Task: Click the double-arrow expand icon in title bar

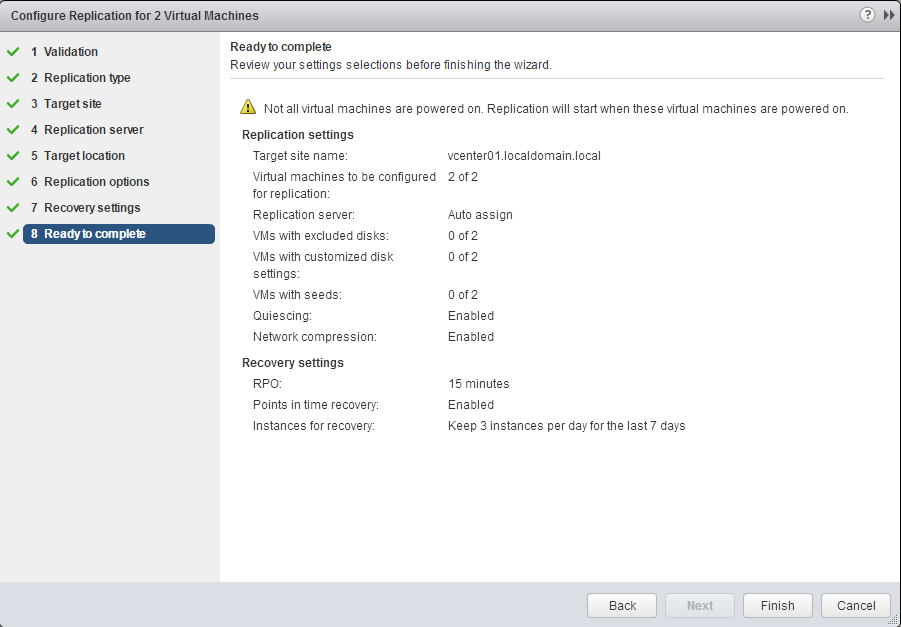Action: pos(888,15)
